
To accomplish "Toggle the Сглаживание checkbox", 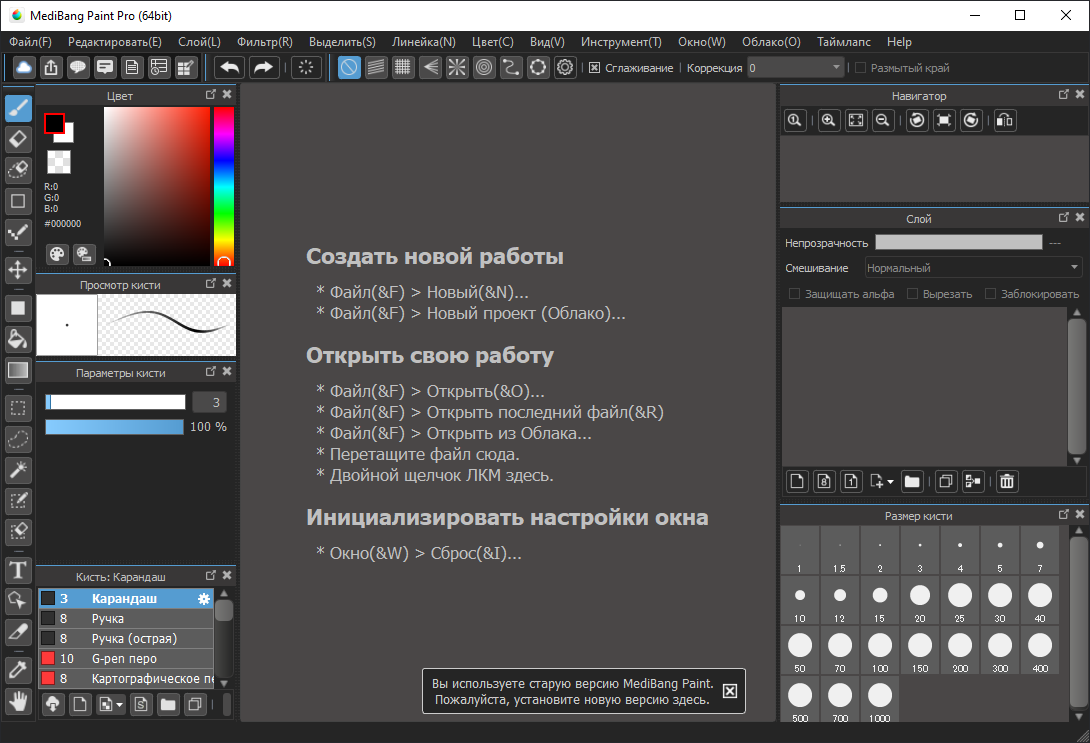I will [x=595, y=68].
